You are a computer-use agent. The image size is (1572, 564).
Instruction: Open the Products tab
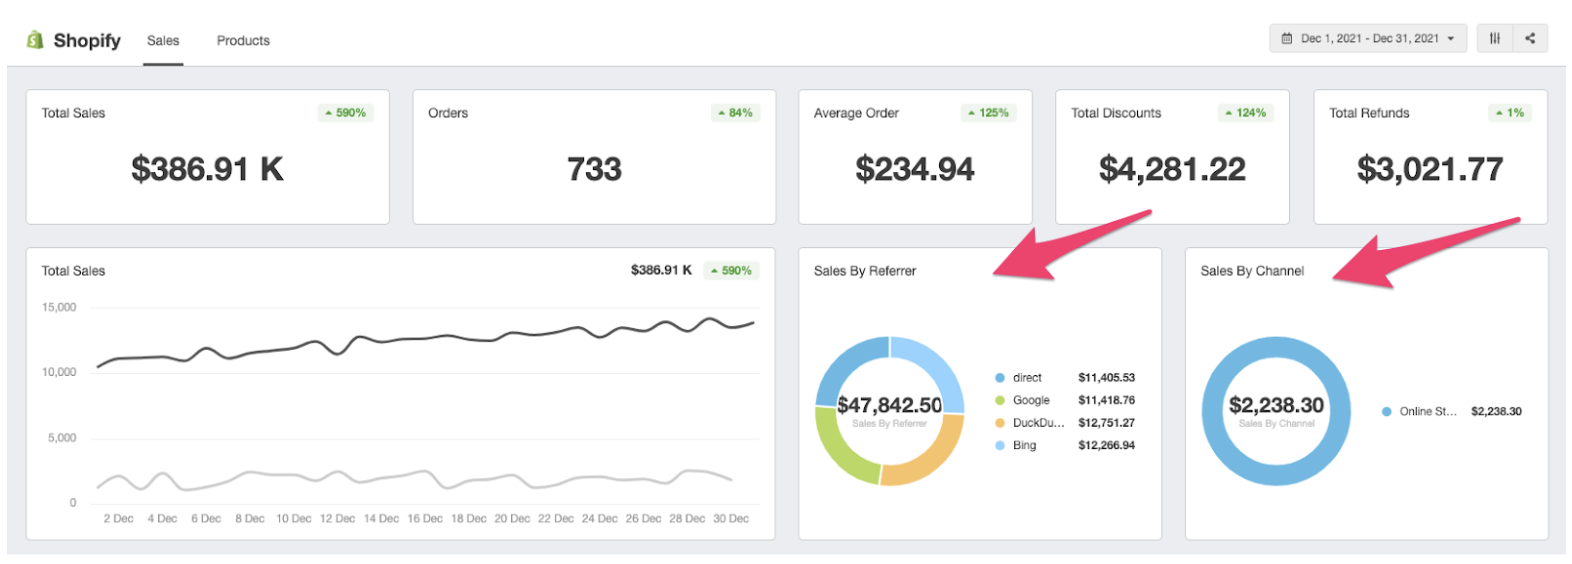pyautogui.click(x=243, y=41)
